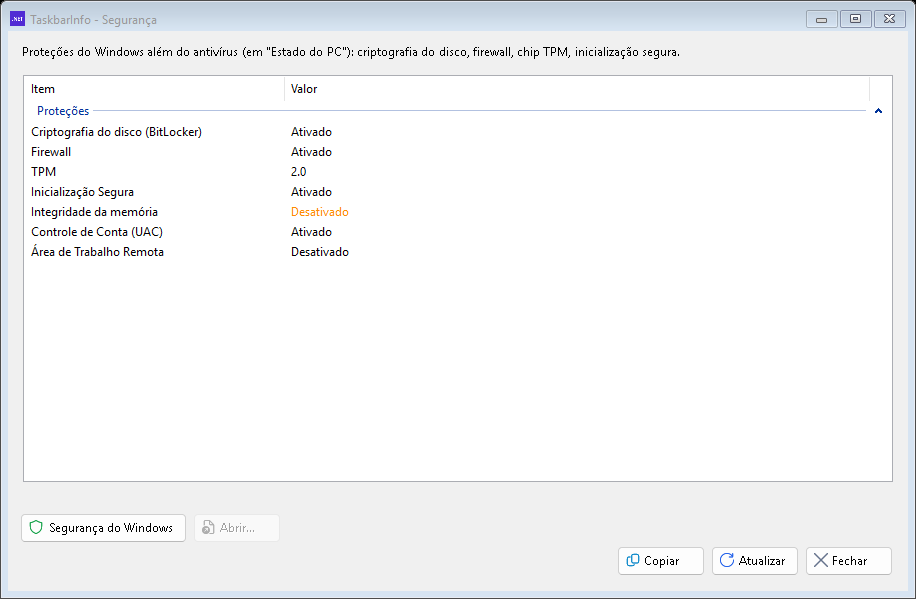Click the TaskbarInfo .NET app icon
Screen dimensions: 916x599
tap(18, 19)
